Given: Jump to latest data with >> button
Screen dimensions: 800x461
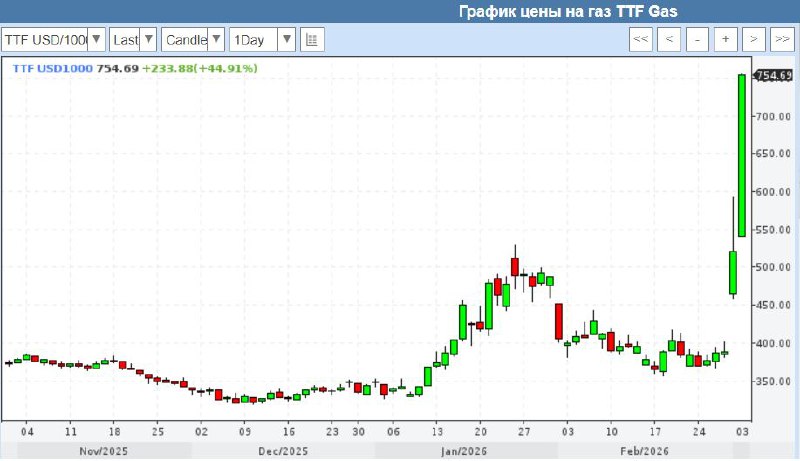Looking at the screenshot, I should click(781, 40).
